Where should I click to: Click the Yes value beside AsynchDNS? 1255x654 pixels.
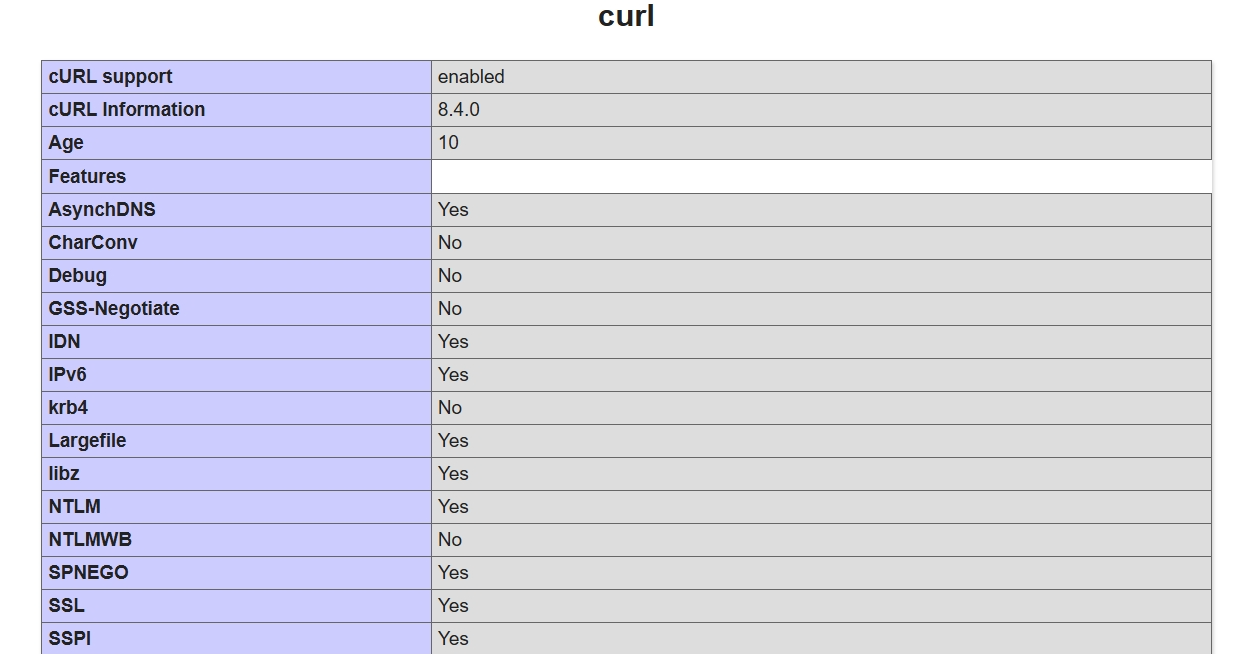453,210
